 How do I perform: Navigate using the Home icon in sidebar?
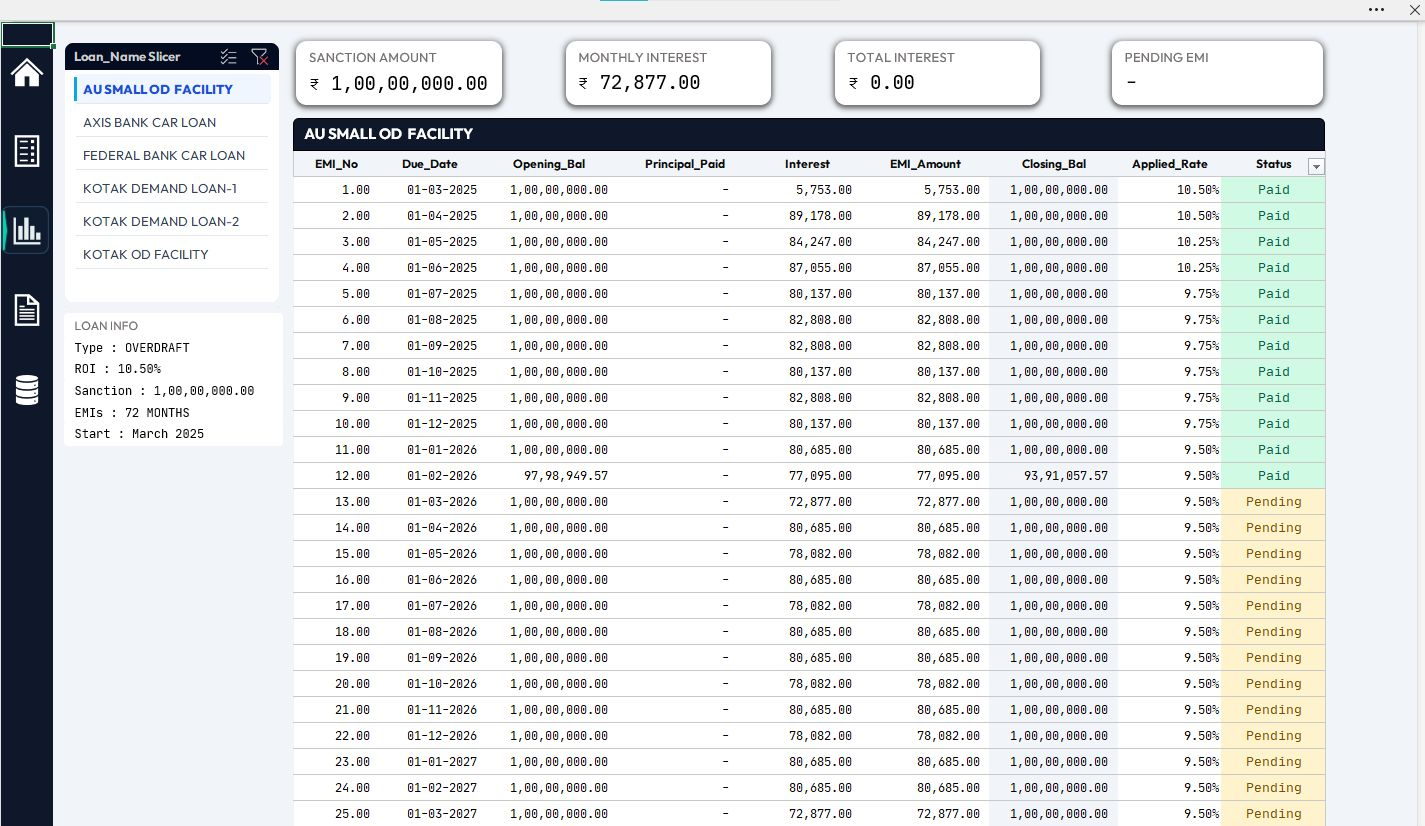click(26, 72)
